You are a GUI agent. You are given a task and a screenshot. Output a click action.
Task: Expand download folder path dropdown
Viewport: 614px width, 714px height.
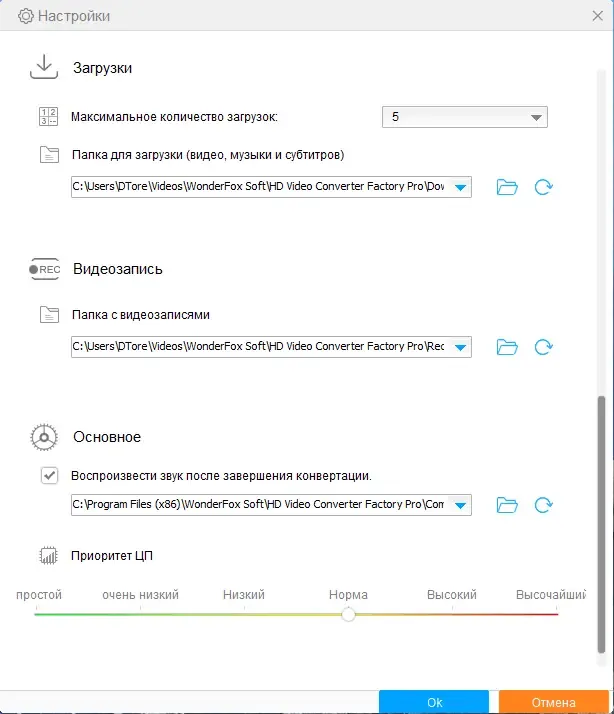coord(460,187)
